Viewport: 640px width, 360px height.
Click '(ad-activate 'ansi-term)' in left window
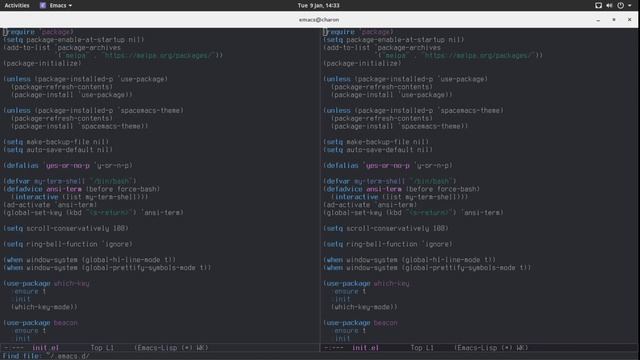pos(50,205)
